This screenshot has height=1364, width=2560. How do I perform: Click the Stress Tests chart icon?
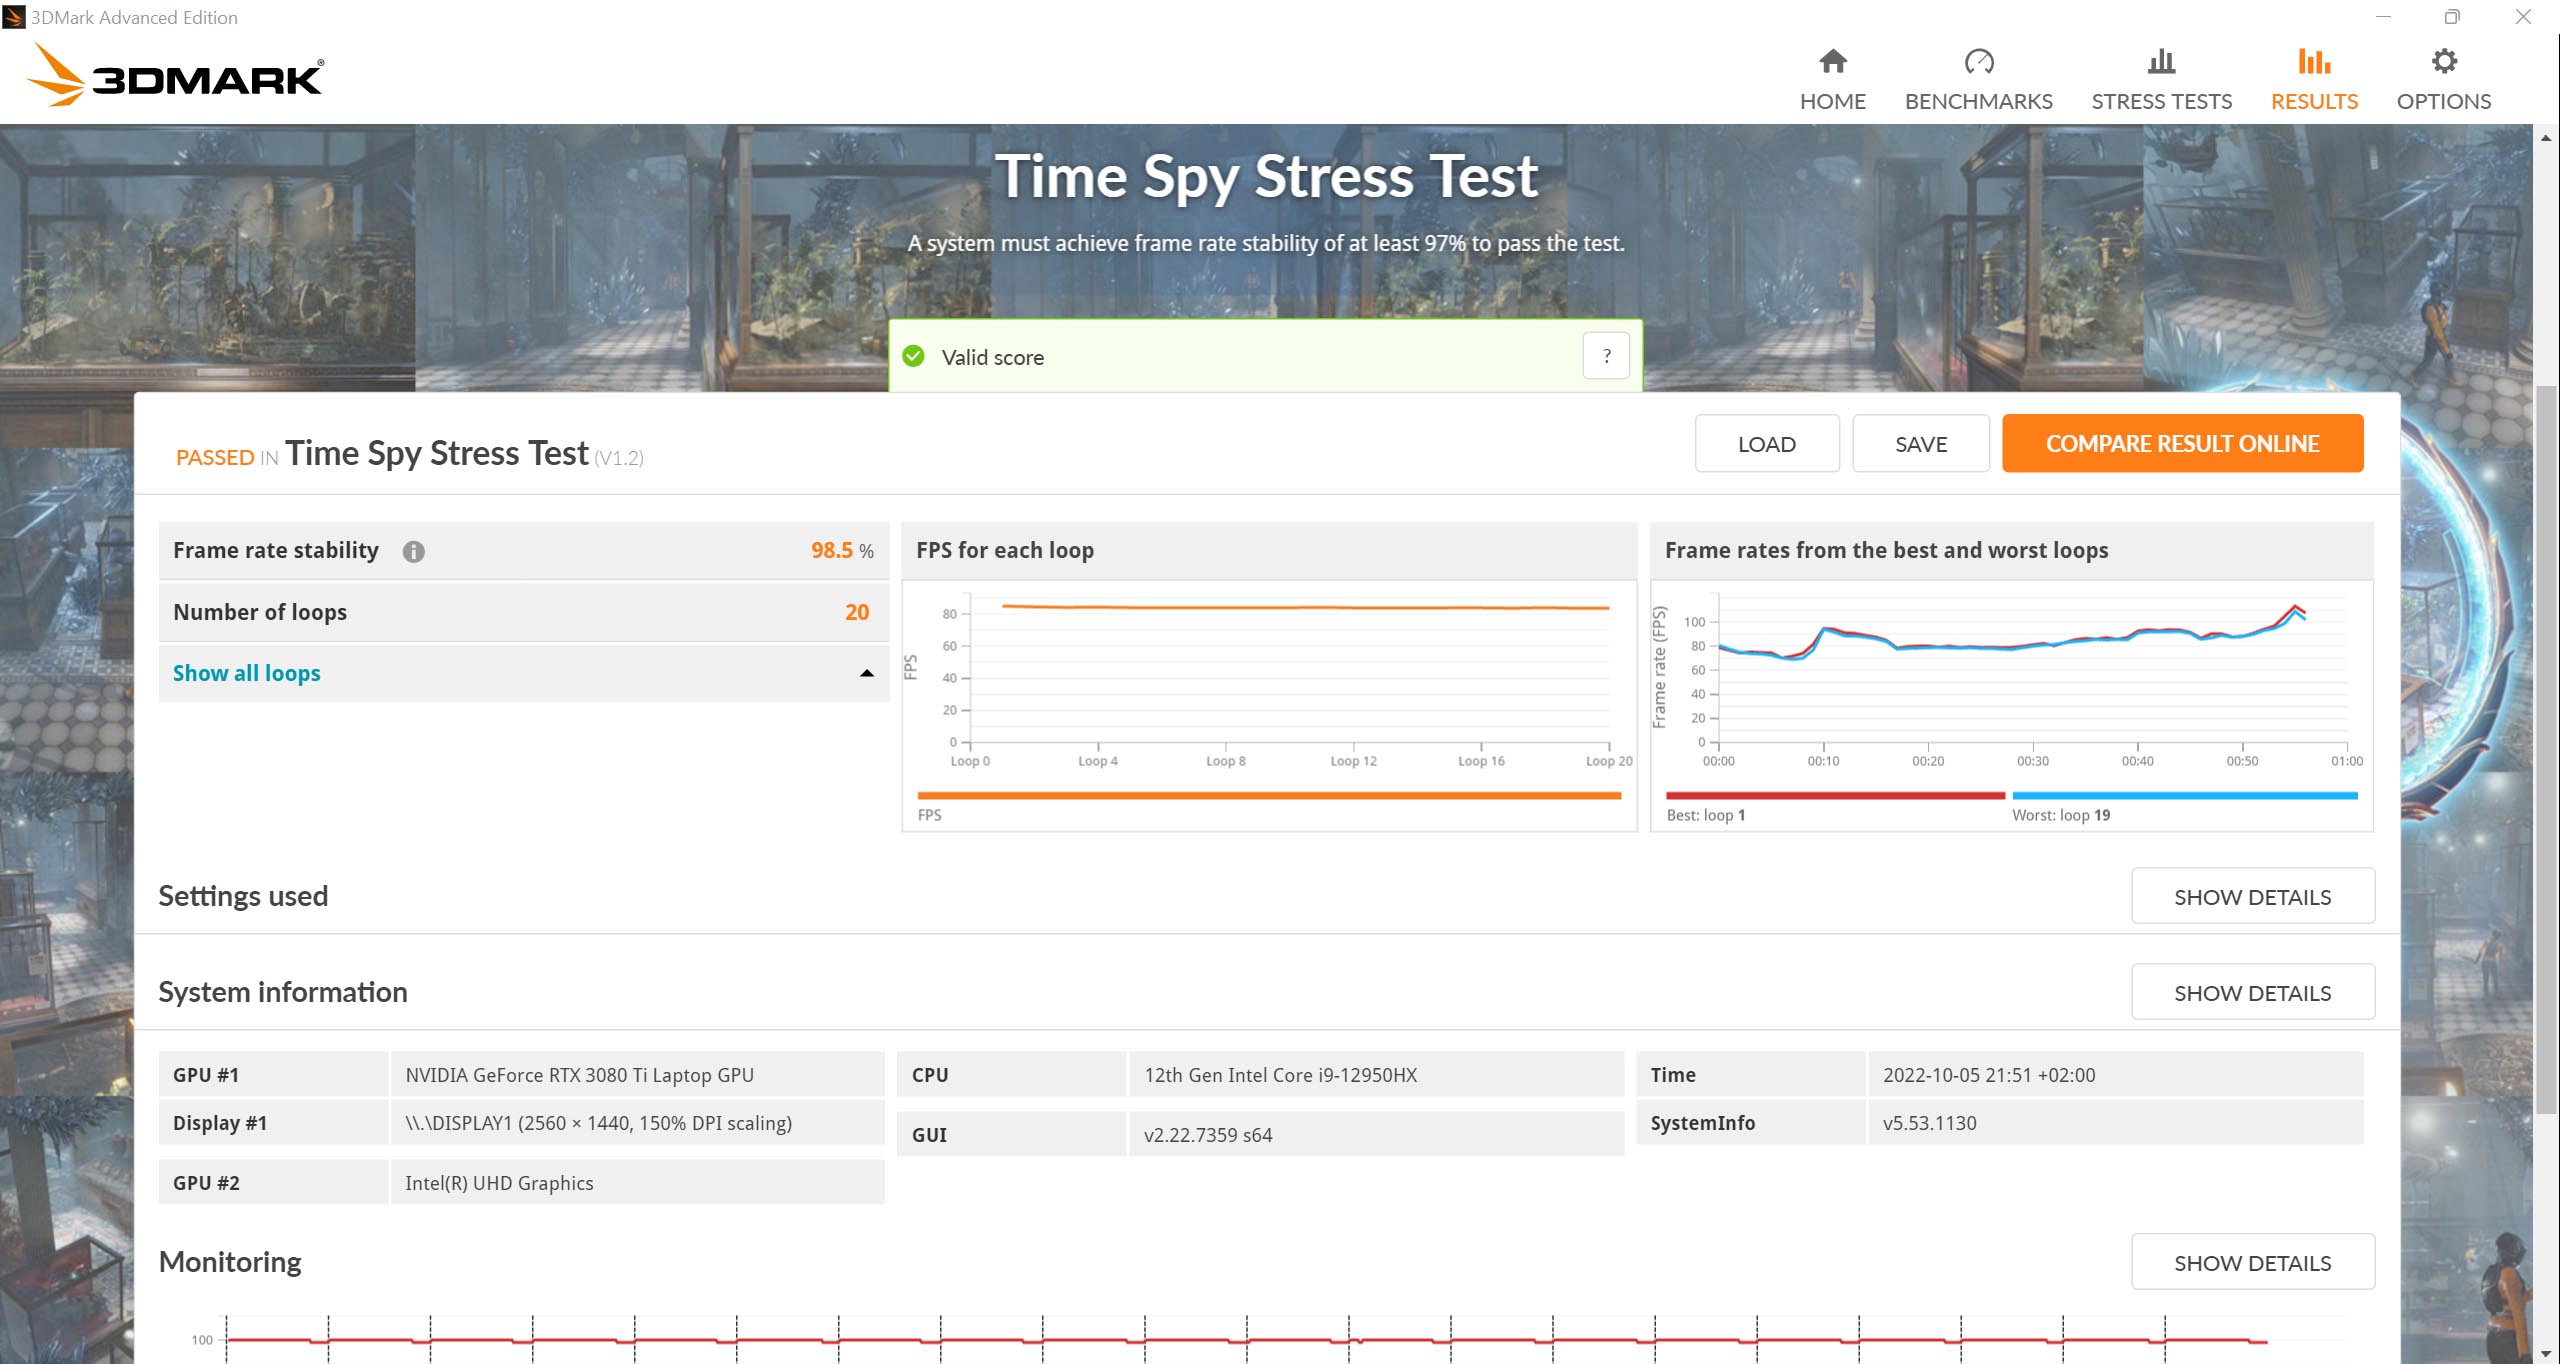2161,62
